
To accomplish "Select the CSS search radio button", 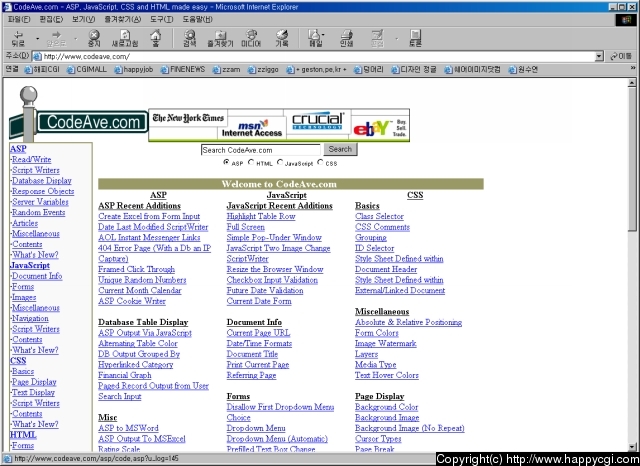I will tap(320, 162).
